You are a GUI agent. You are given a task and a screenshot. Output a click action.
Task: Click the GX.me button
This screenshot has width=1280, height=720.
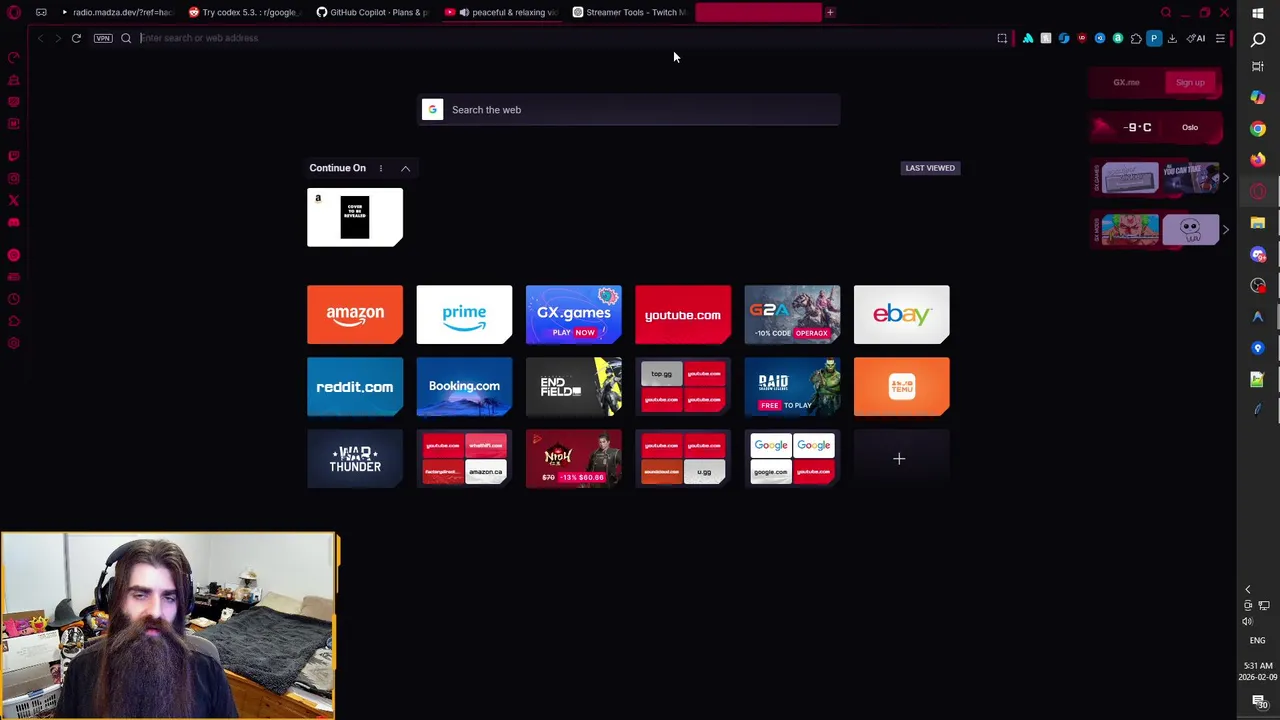pos(1126,82)
